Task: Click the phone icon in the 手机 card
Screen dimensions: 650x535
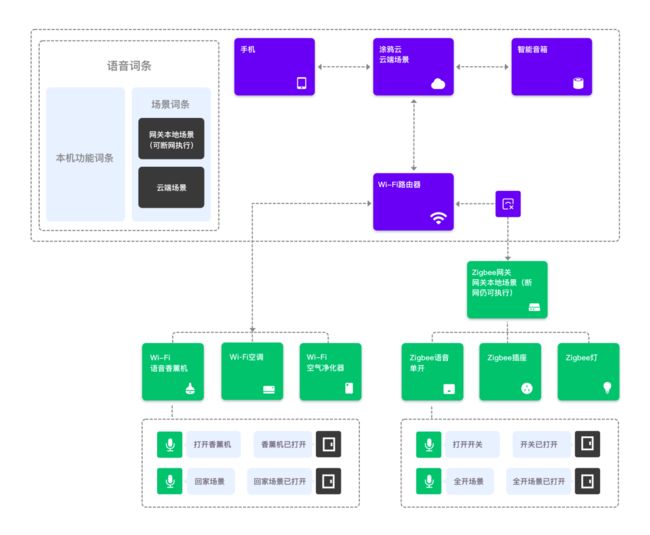Action: (x=302, y=83)
